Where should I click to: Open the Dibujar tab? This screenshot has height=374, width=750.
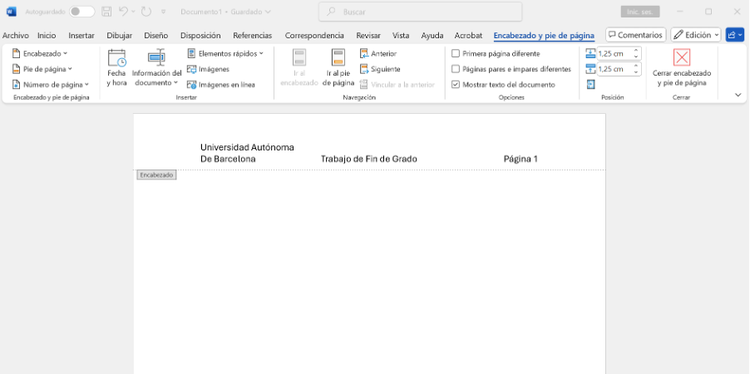[x=119, y=35]
